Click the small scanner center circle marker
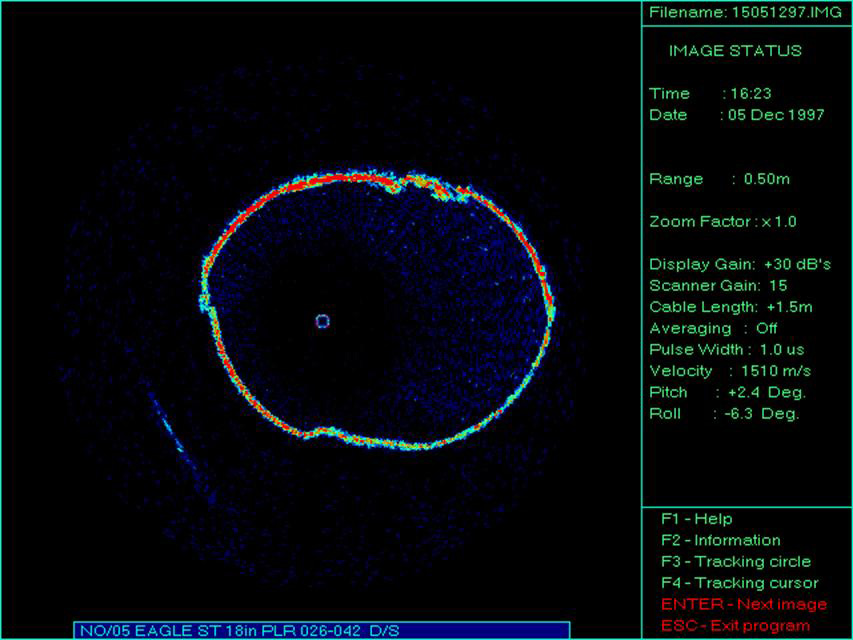This screenshot has width=853, height=640. (323, 322)
